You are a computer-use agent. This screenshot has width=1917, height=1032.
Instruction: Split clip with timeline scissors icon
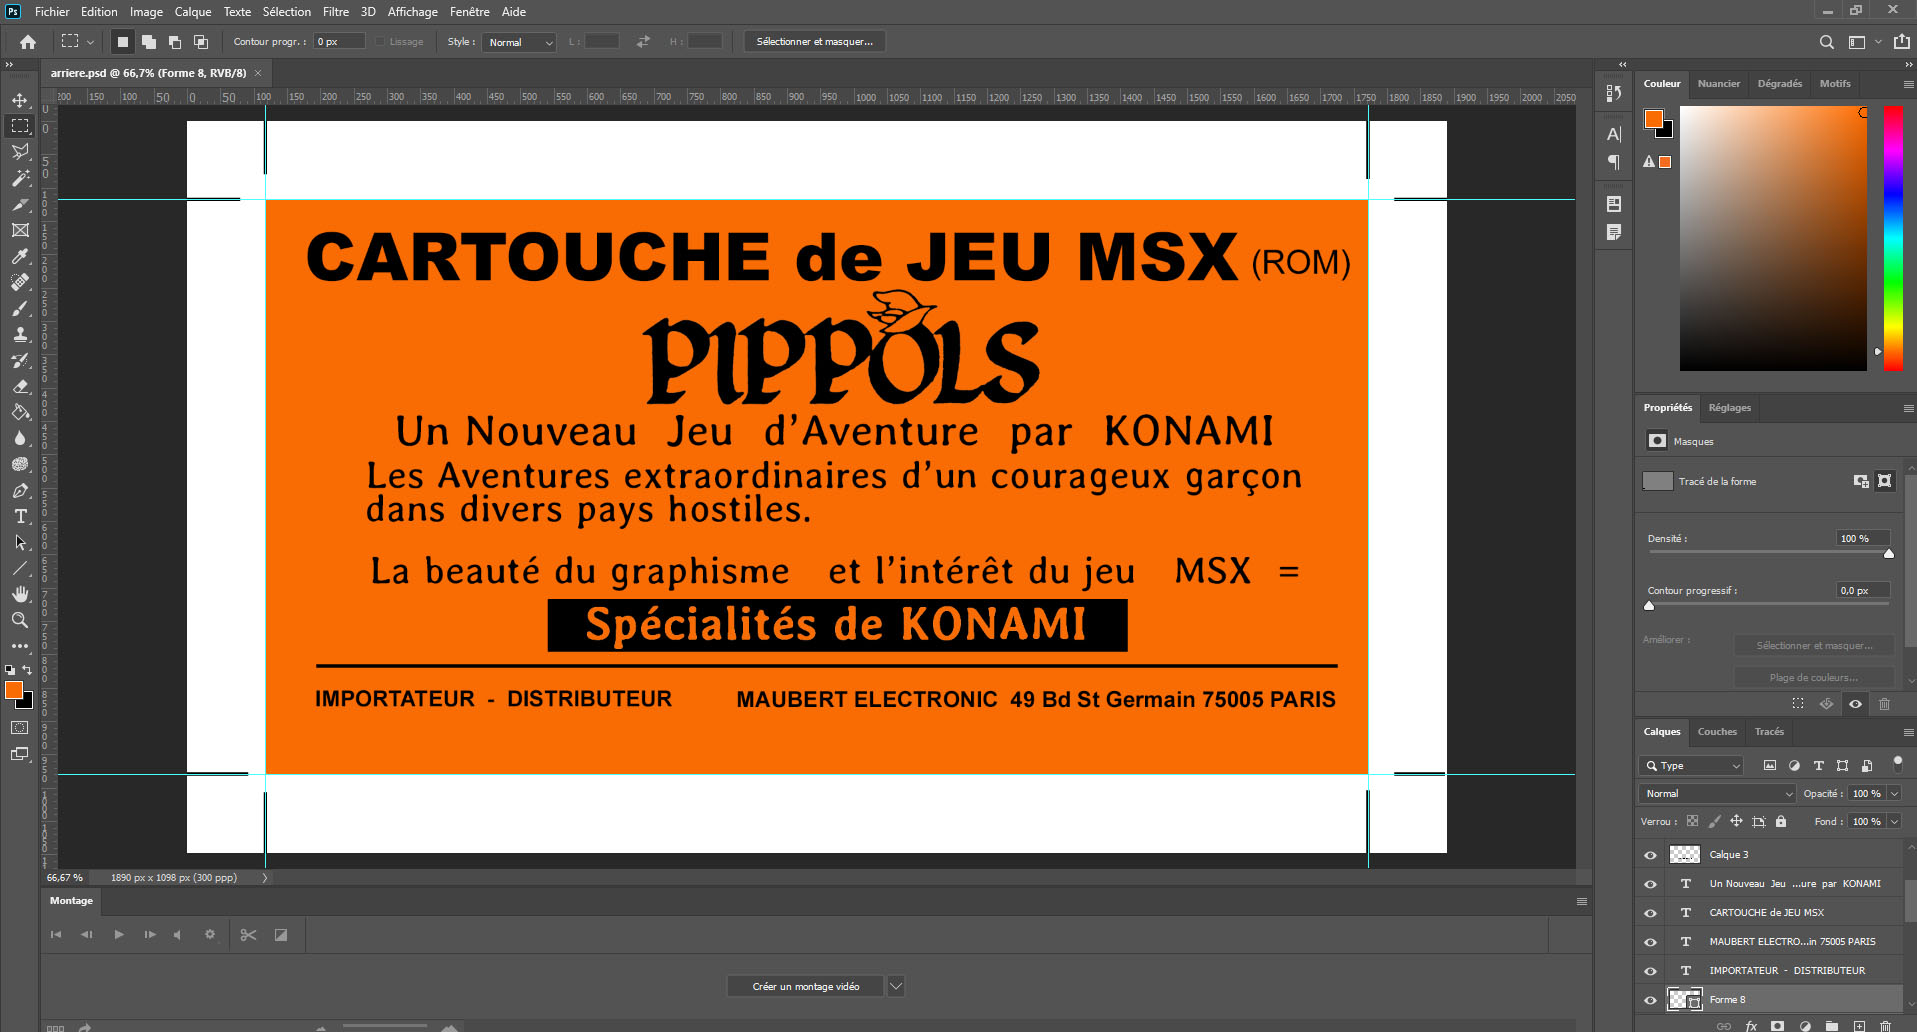click(248, 935)
